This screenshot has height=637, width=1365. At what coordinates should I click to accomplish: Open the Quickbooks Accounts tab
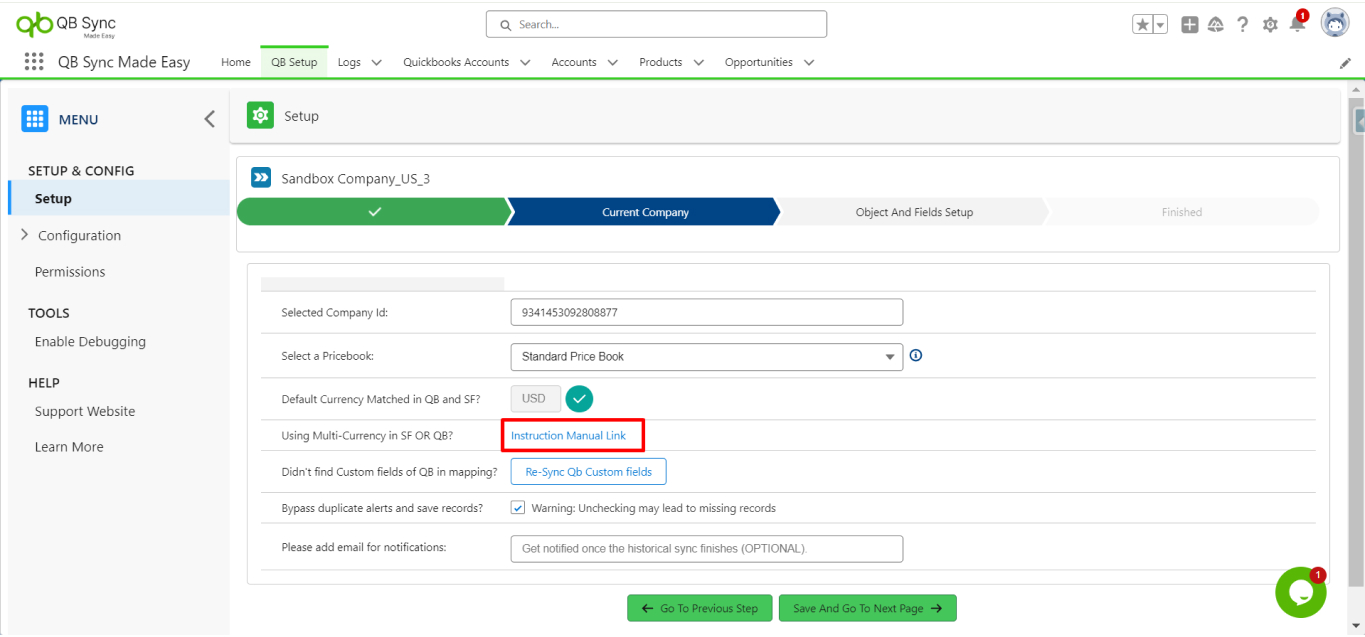[x=456, y=62]
